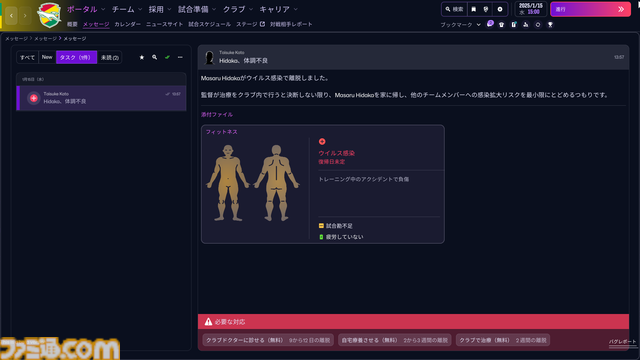Select the メッセージ sub-tab
The image size is (640, 360).
[96, 24]
